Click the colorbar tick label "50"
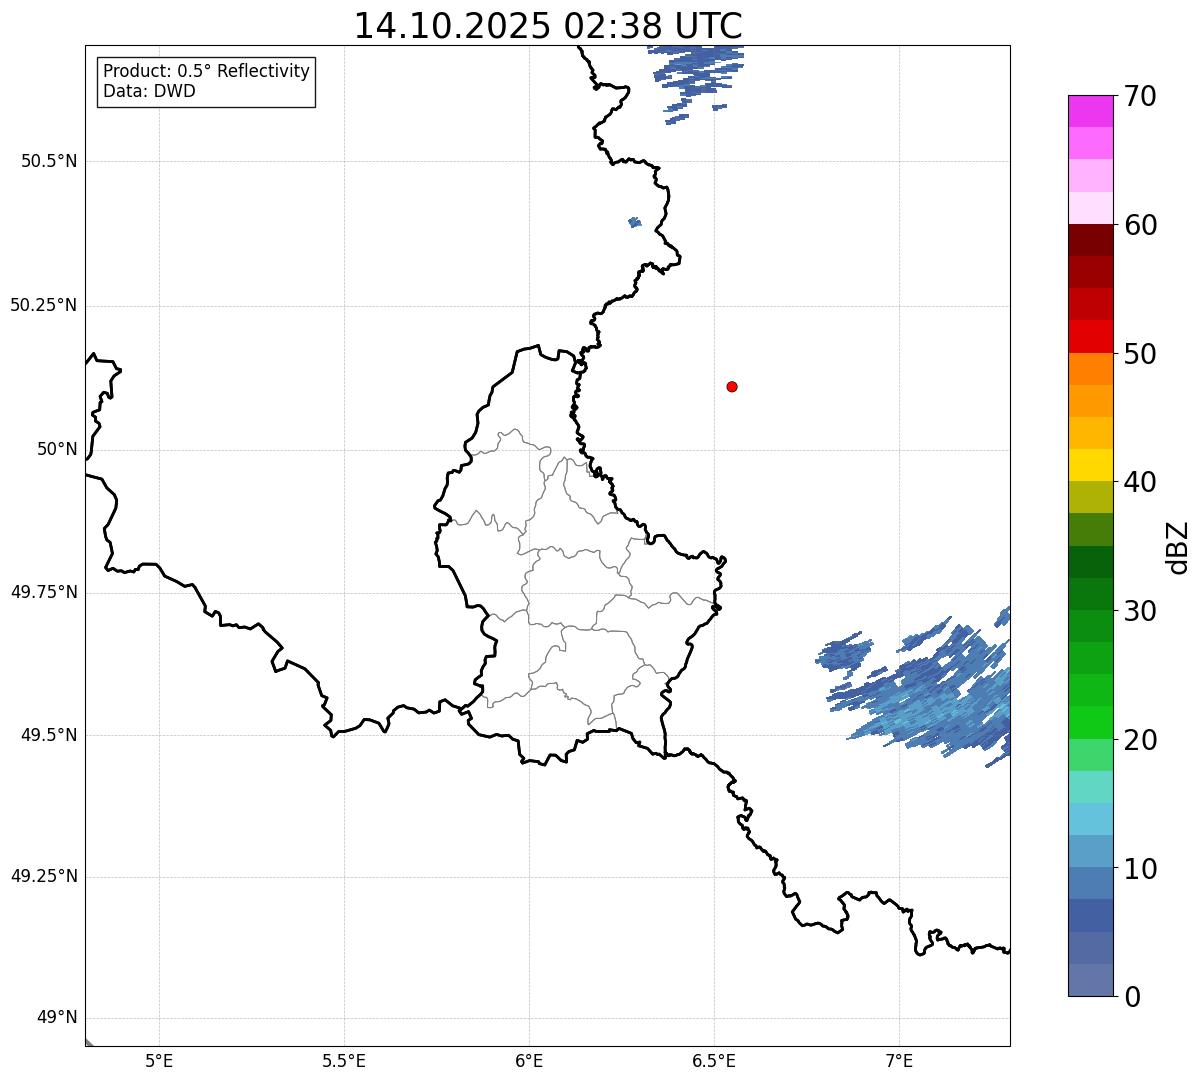Viewport: 1202px width, 1081px height. [1139, 354]
